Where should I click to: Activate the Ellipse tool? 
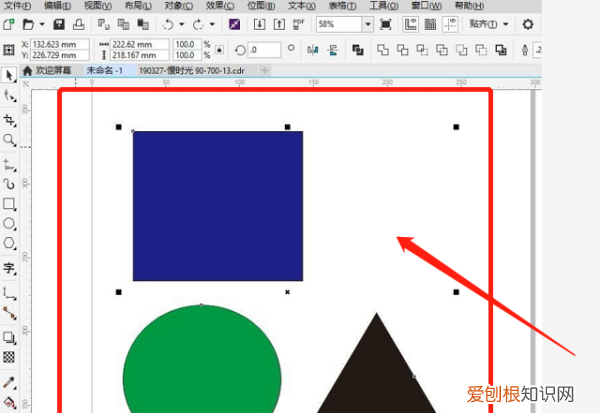click(x=9, y=223)
